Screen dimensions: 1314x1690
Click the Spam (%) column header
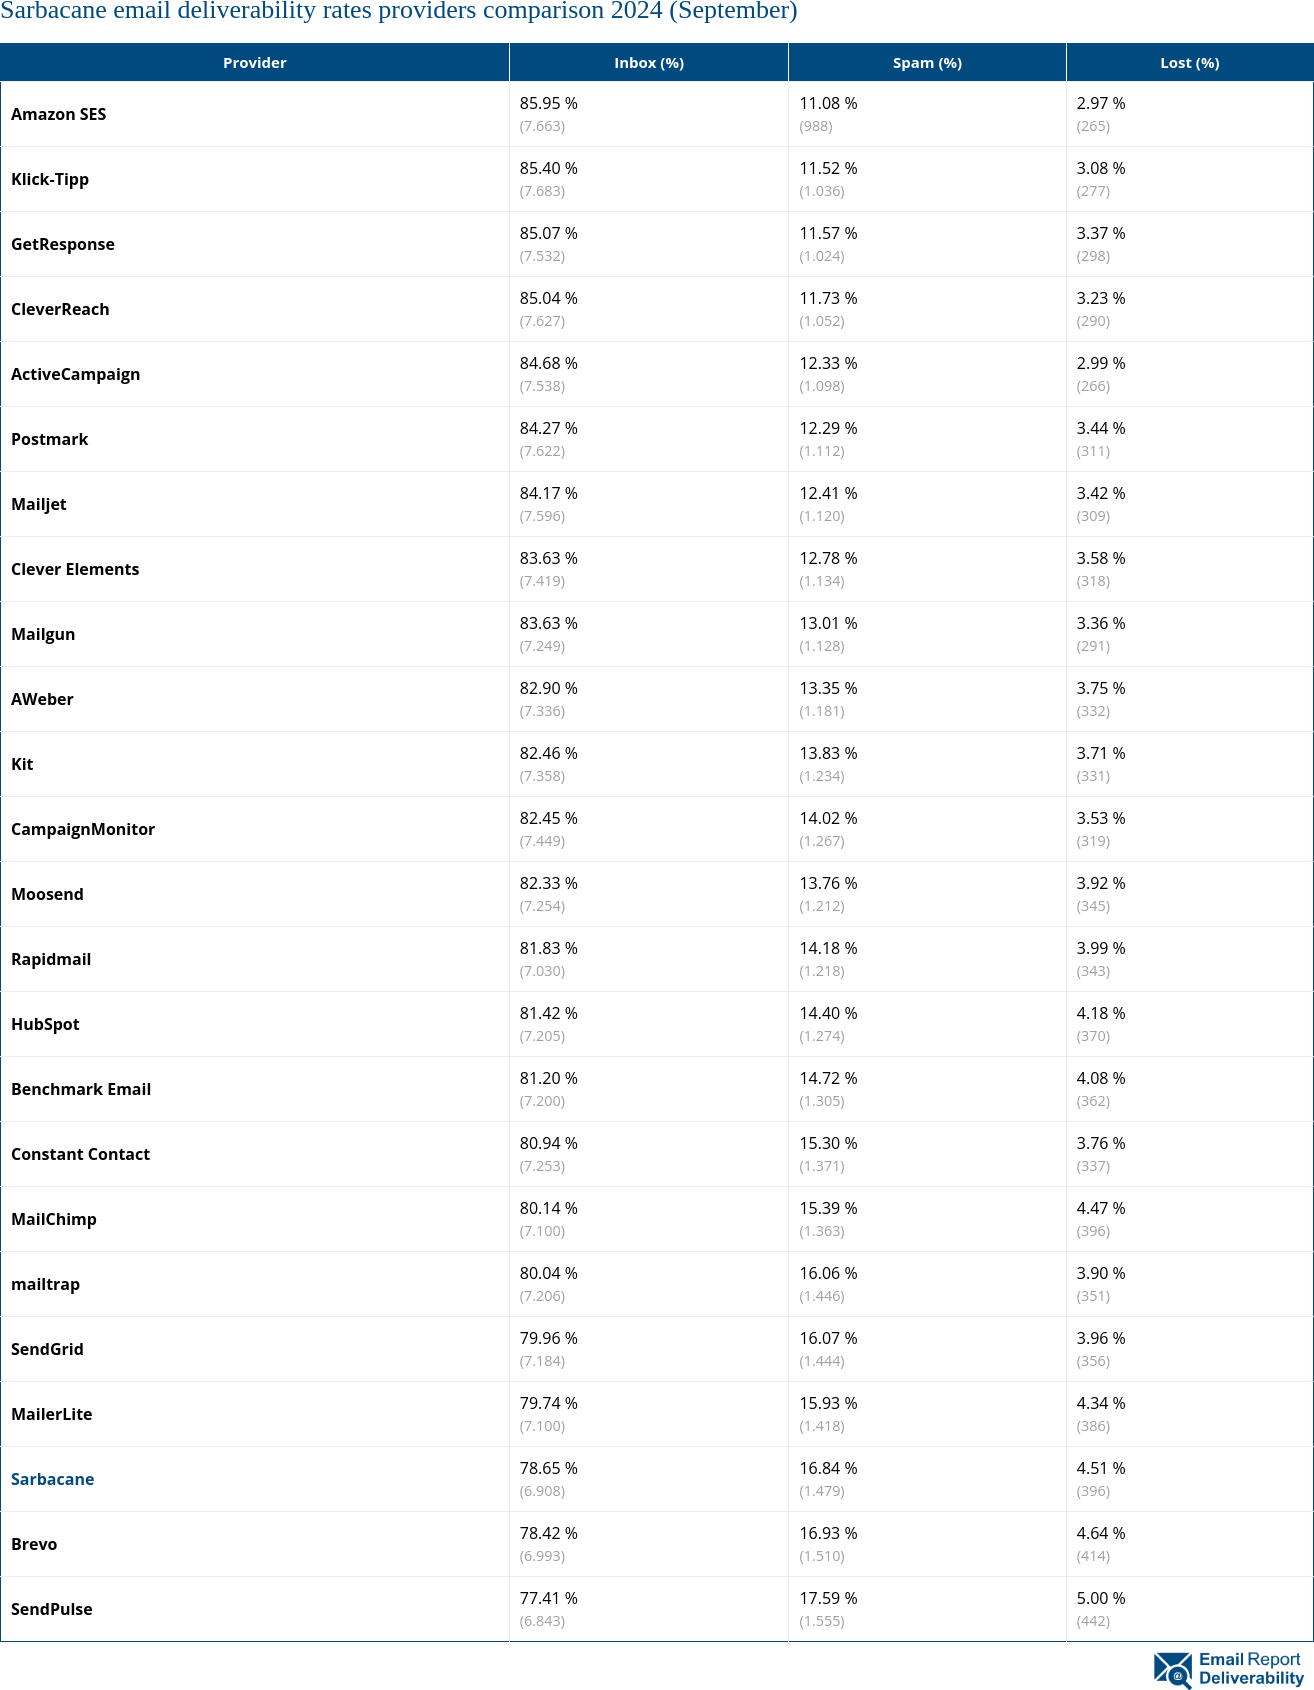click(927, 63)
